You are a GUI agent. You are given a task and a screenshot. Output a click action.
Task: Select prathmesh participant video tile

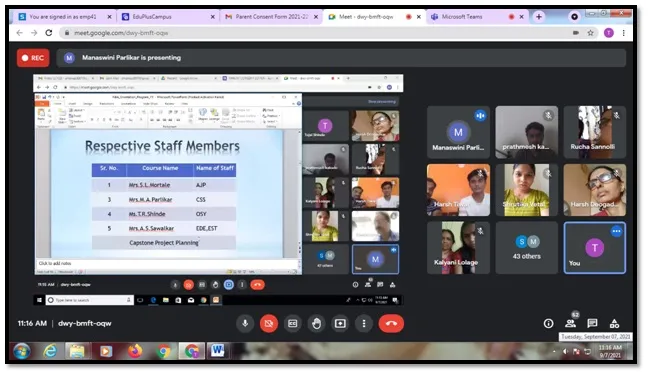(x=526, y=132)
